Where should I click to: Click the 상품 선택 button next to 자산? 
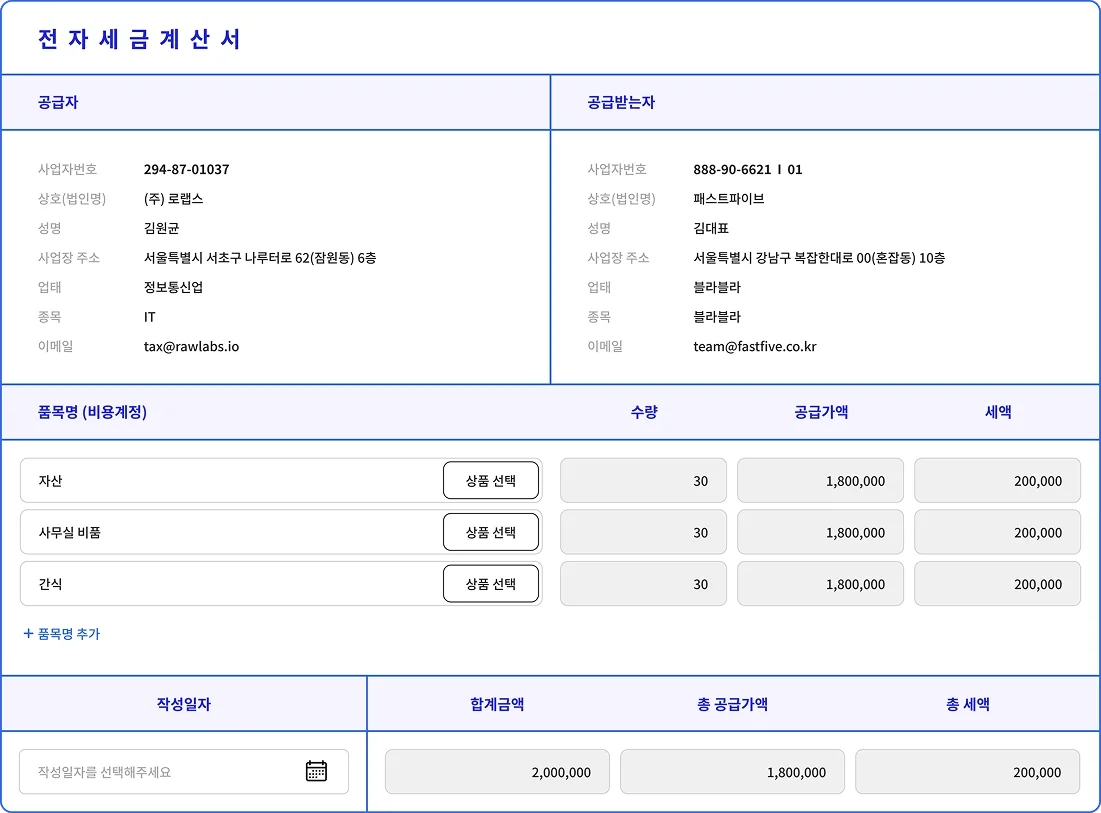(490, 480)
